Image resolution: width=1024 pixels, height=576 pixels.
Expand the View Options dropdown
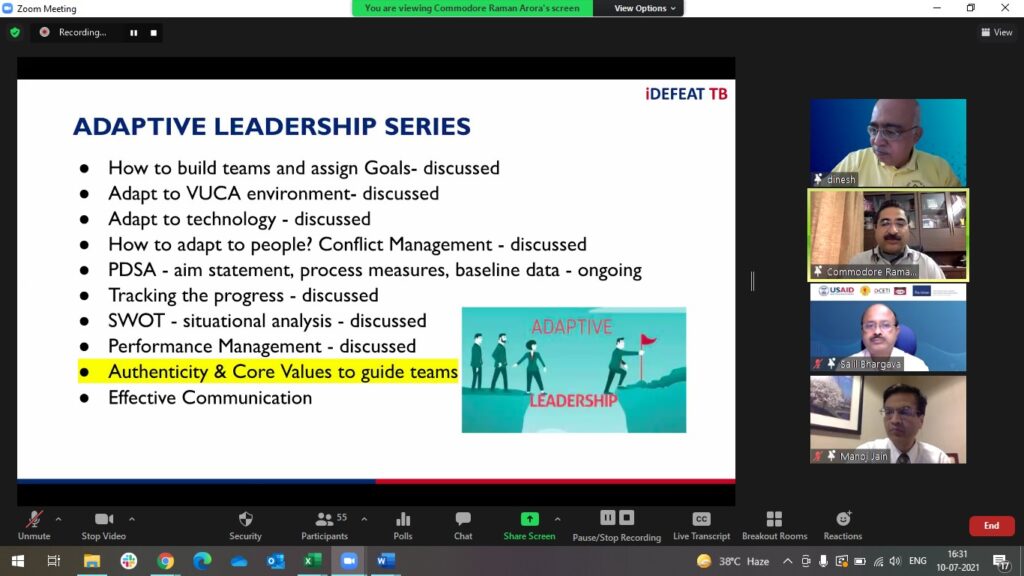(x=645, y=8)
